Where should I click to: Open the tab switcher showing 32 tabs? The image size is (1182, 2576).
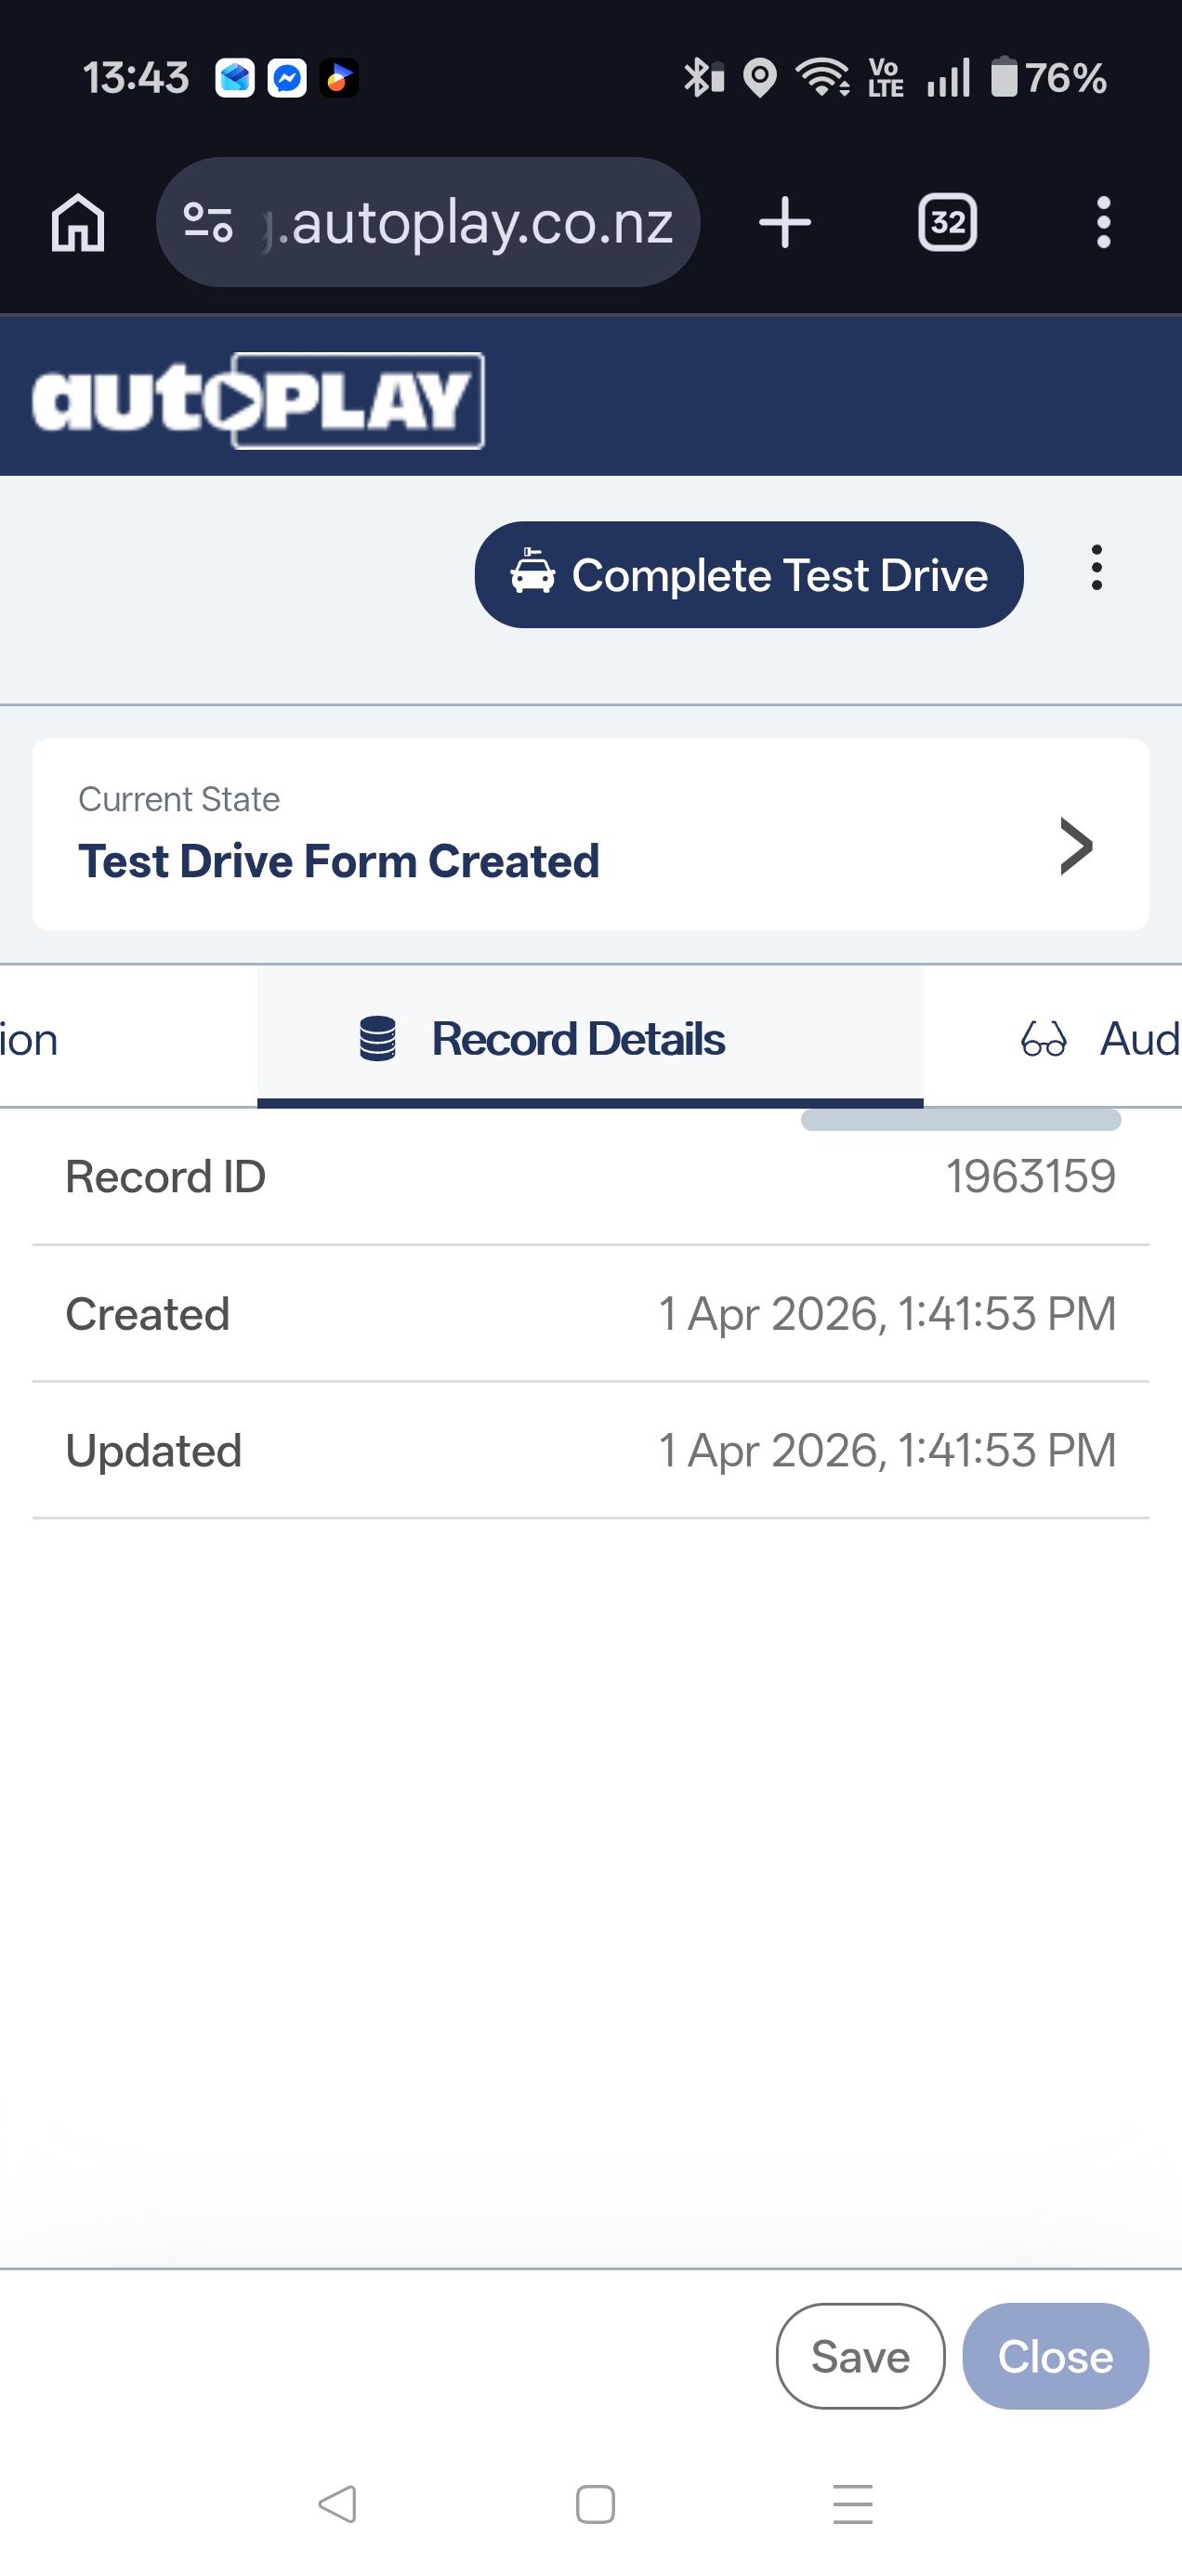coord(947,222)
